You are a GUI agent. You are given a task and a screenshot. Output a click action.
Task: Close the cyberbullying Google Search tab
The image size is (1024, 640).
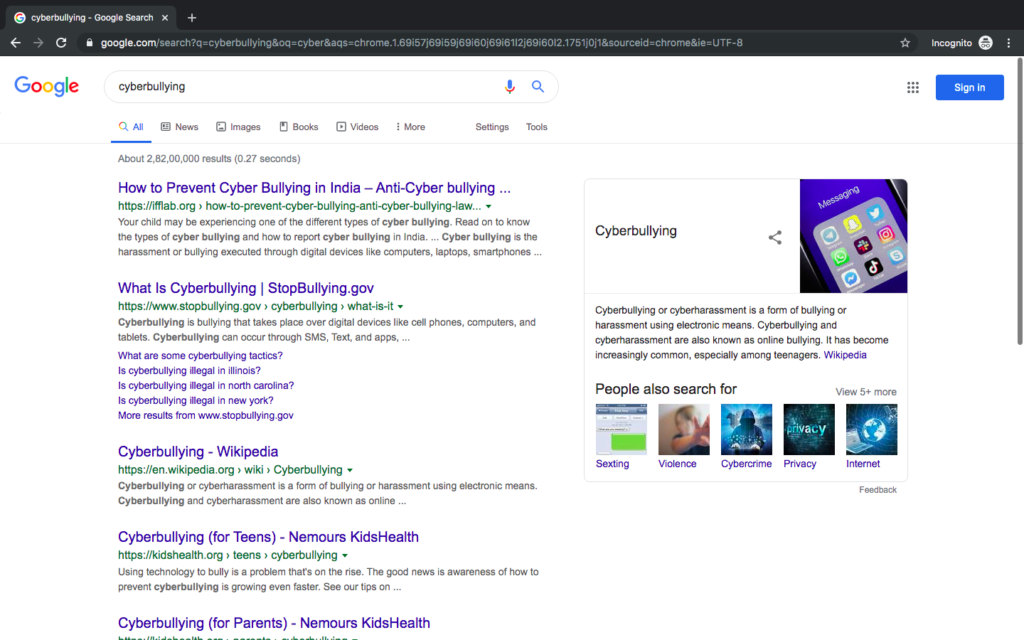[x=165, y=18]
